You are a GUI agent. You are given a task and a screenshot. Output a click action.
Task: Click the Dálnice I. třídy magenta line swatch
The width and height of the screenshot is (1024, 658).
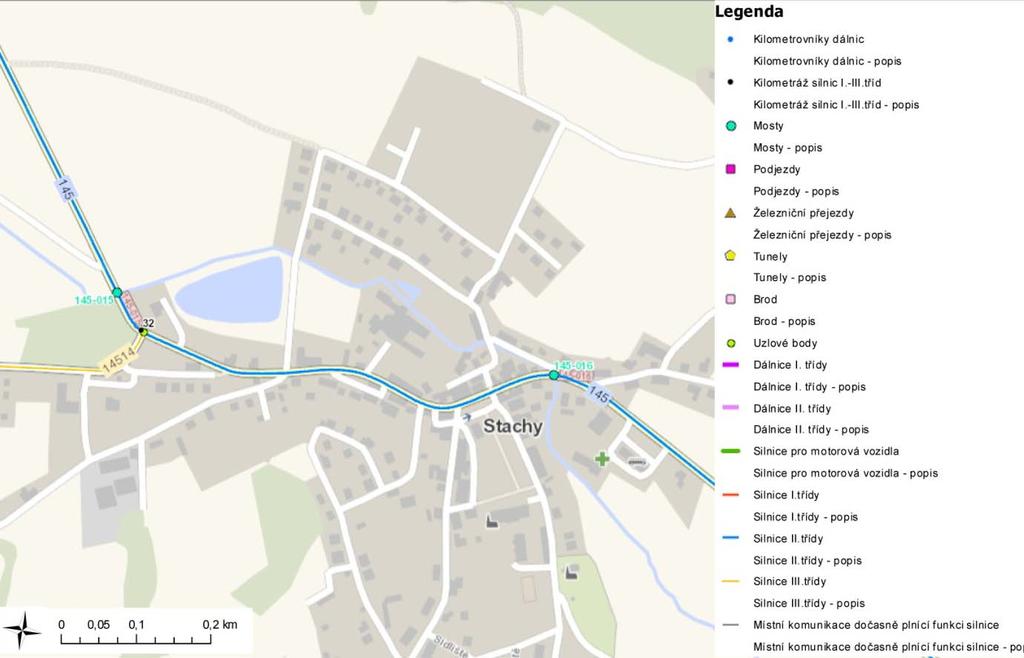point(730,365)
